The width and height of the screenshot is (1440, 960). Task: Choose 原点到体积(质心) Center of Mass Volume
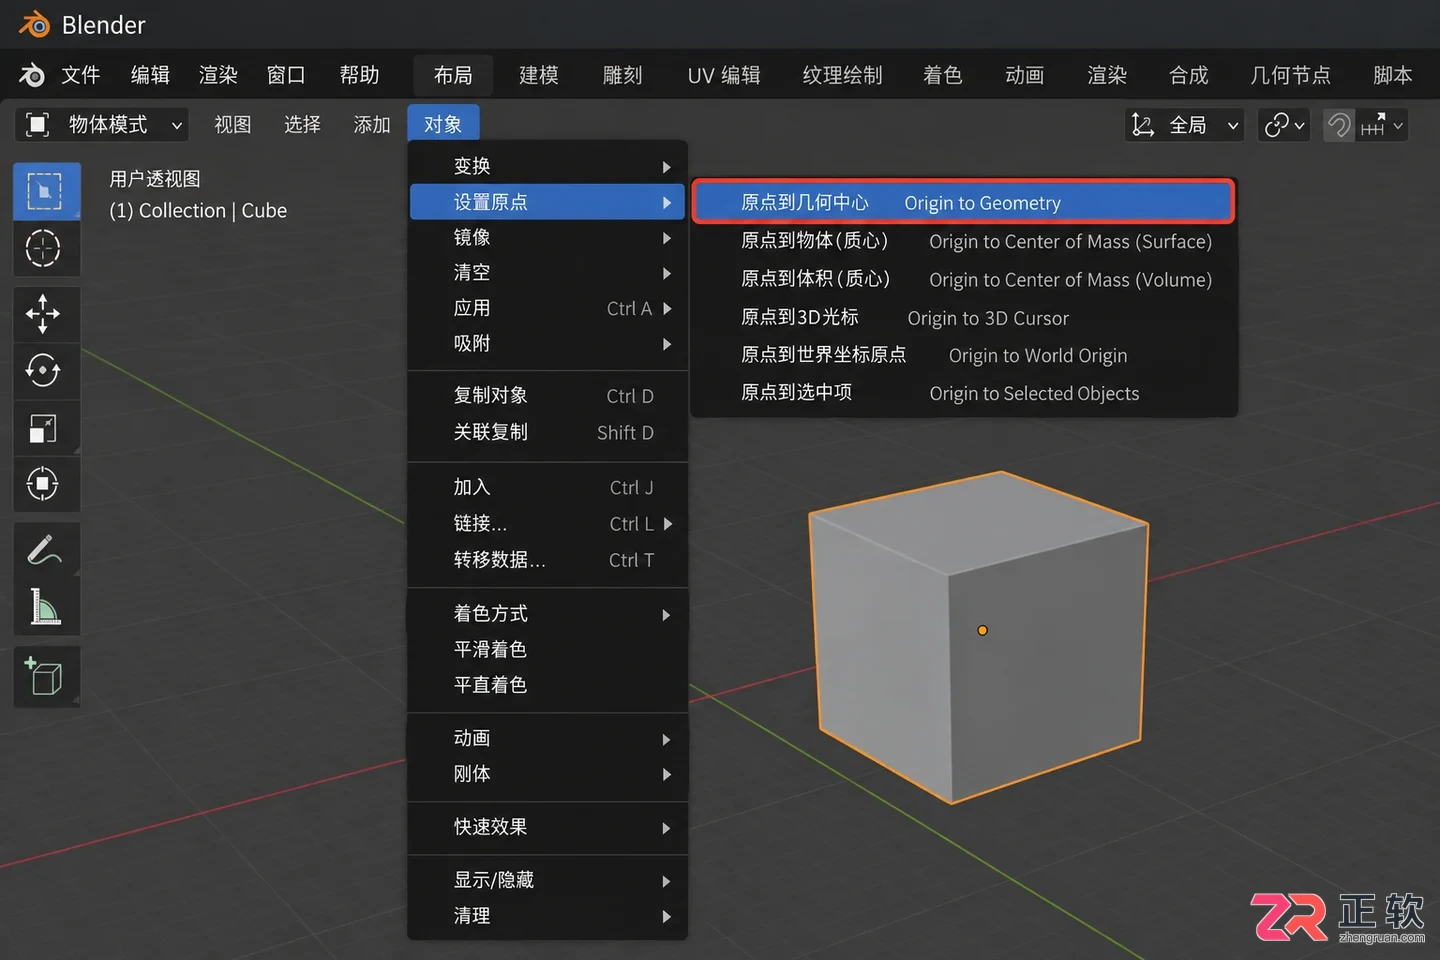pyautogui.click(x=964, y=279)
